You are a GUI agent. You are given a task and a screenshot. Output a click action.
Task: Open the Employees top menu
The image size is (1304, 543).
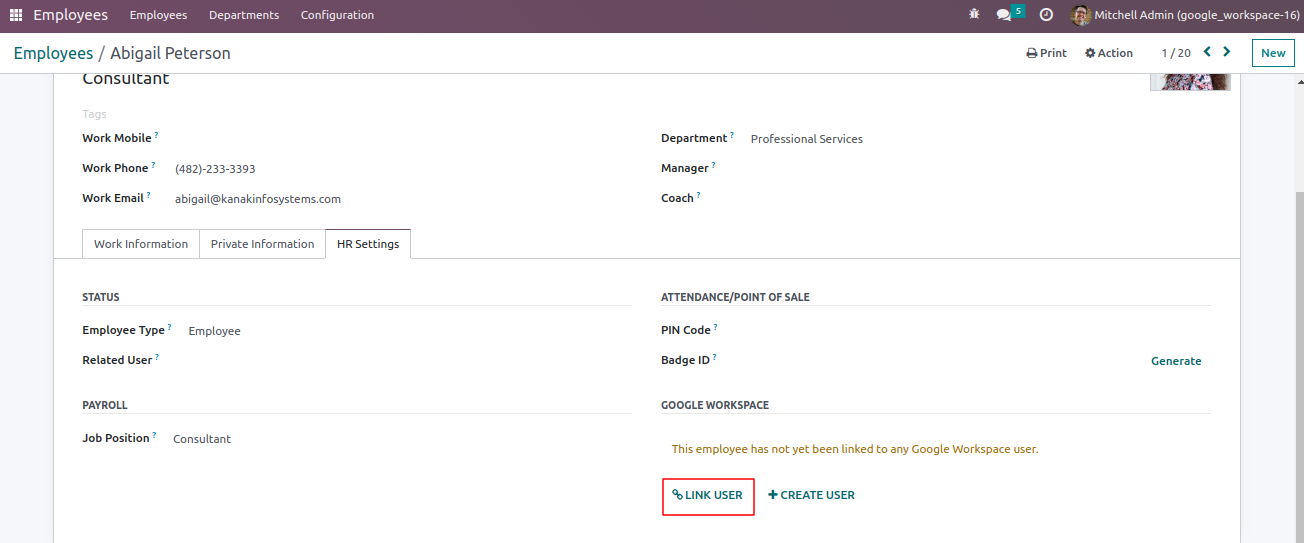tap(158, 15)
